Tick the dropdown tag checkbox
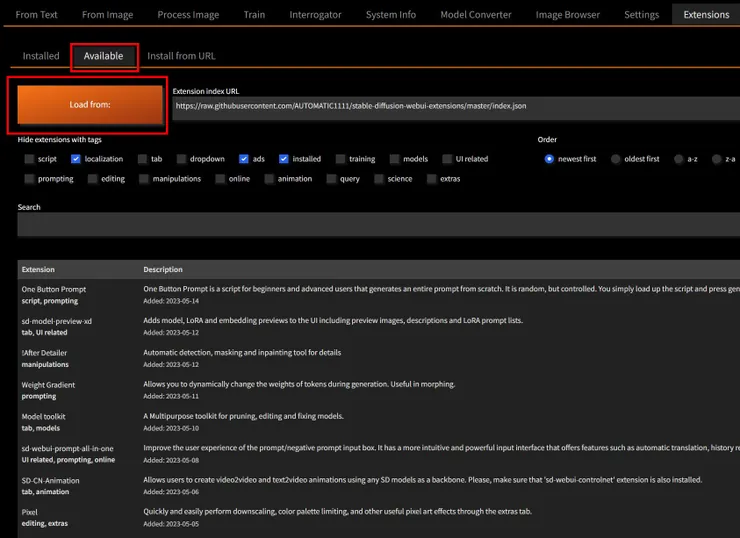 click(181, 159)
